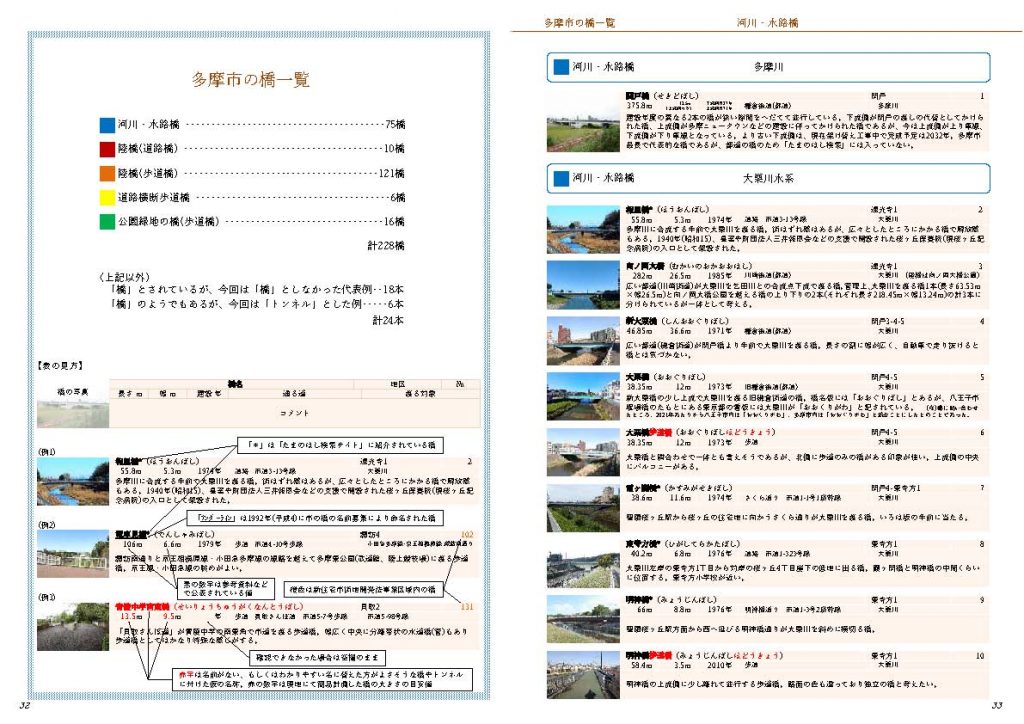Click the 【表の見方】 heading
The width and height of the screenshot is (1024, 724).
[x=61, y=366]
